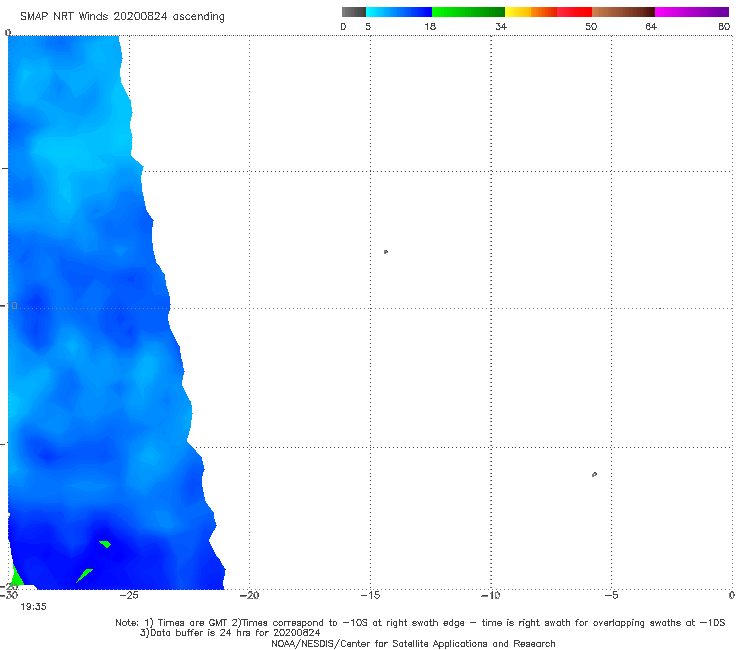Click the bottom longitude axis label "-10"

coord(491,595)
